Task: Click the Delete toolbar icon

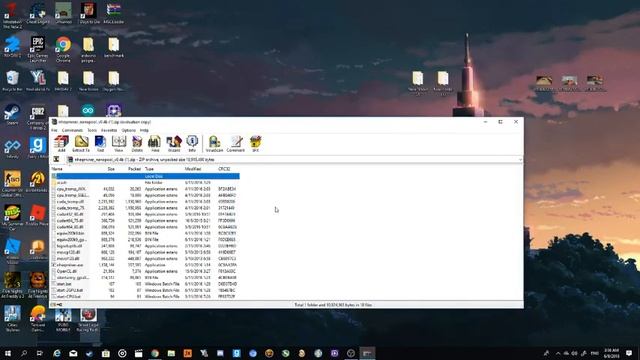Action: pyautogui.click(x=137, y=144)
